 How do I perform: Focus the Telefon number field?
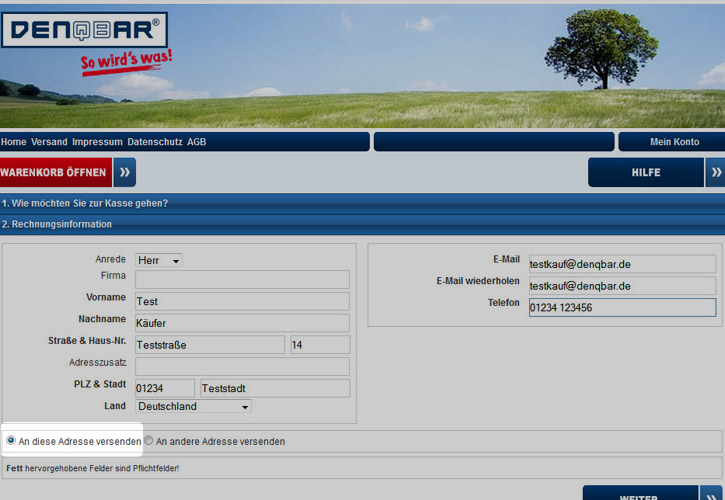coord(622,308)
